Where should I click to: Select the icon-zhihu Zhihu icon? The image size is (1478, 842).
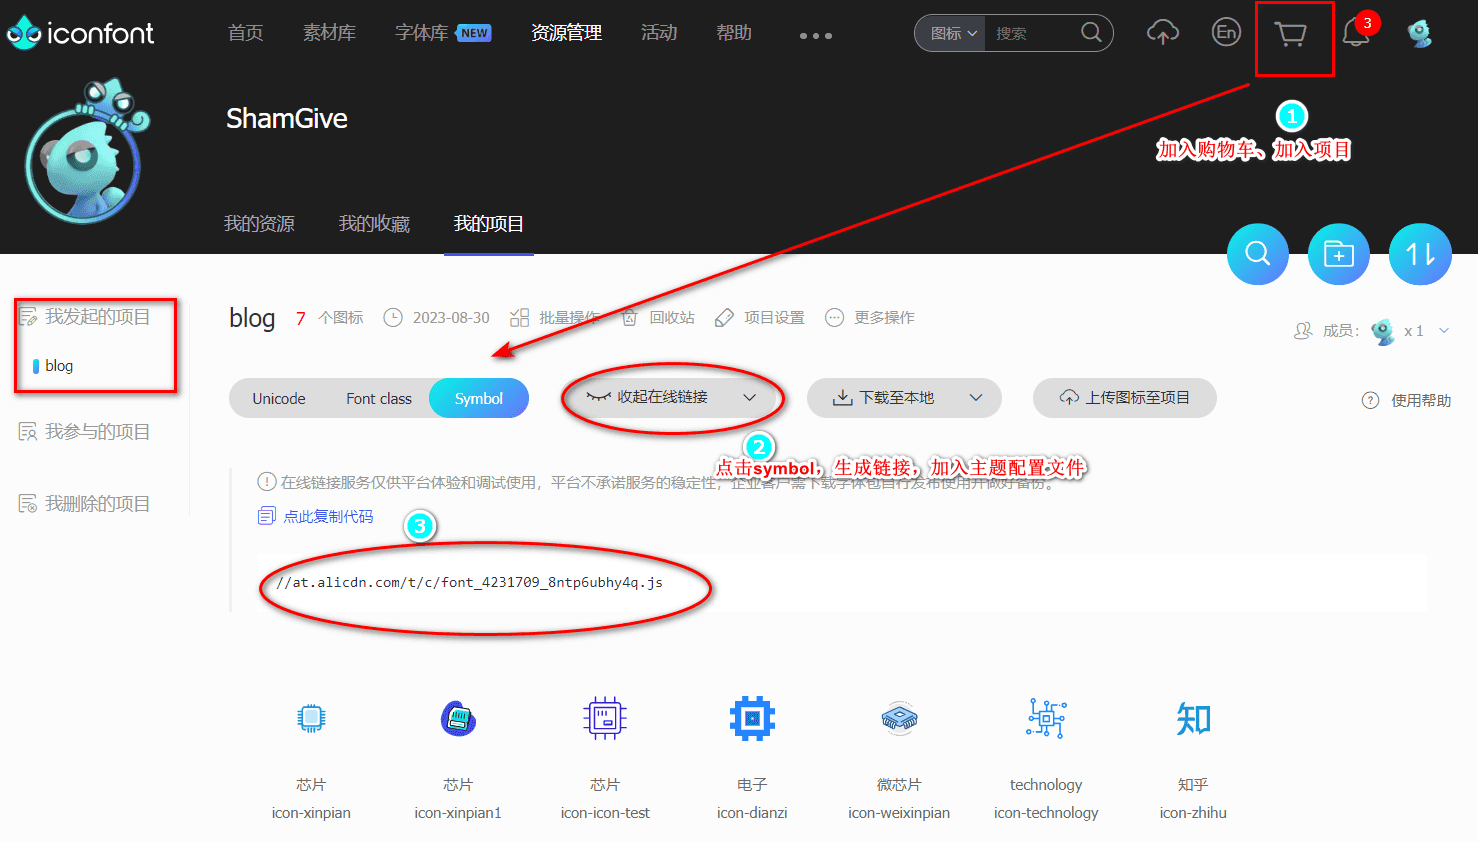[1192, 718]
